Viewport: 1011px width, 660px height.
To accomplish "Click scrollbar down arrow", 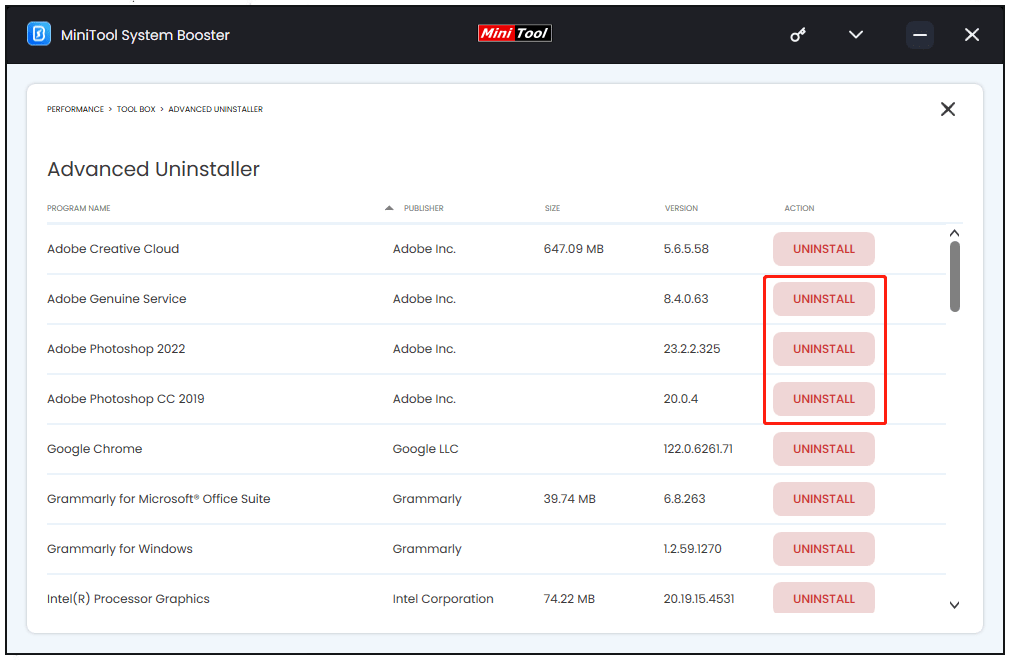I will click(955, 605).
